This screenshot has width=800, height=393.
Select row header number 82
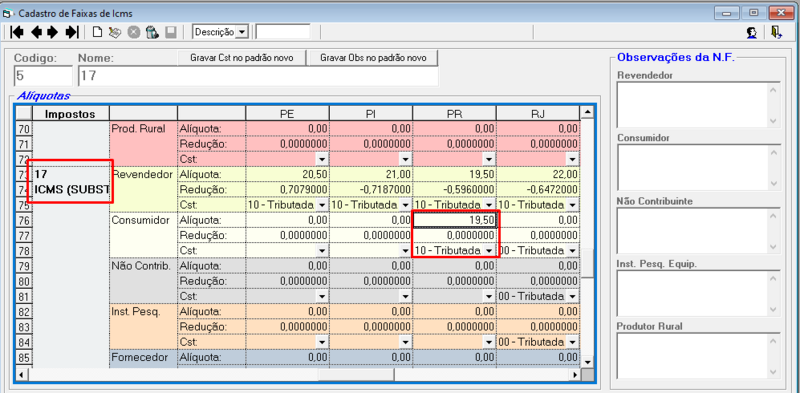24,311
